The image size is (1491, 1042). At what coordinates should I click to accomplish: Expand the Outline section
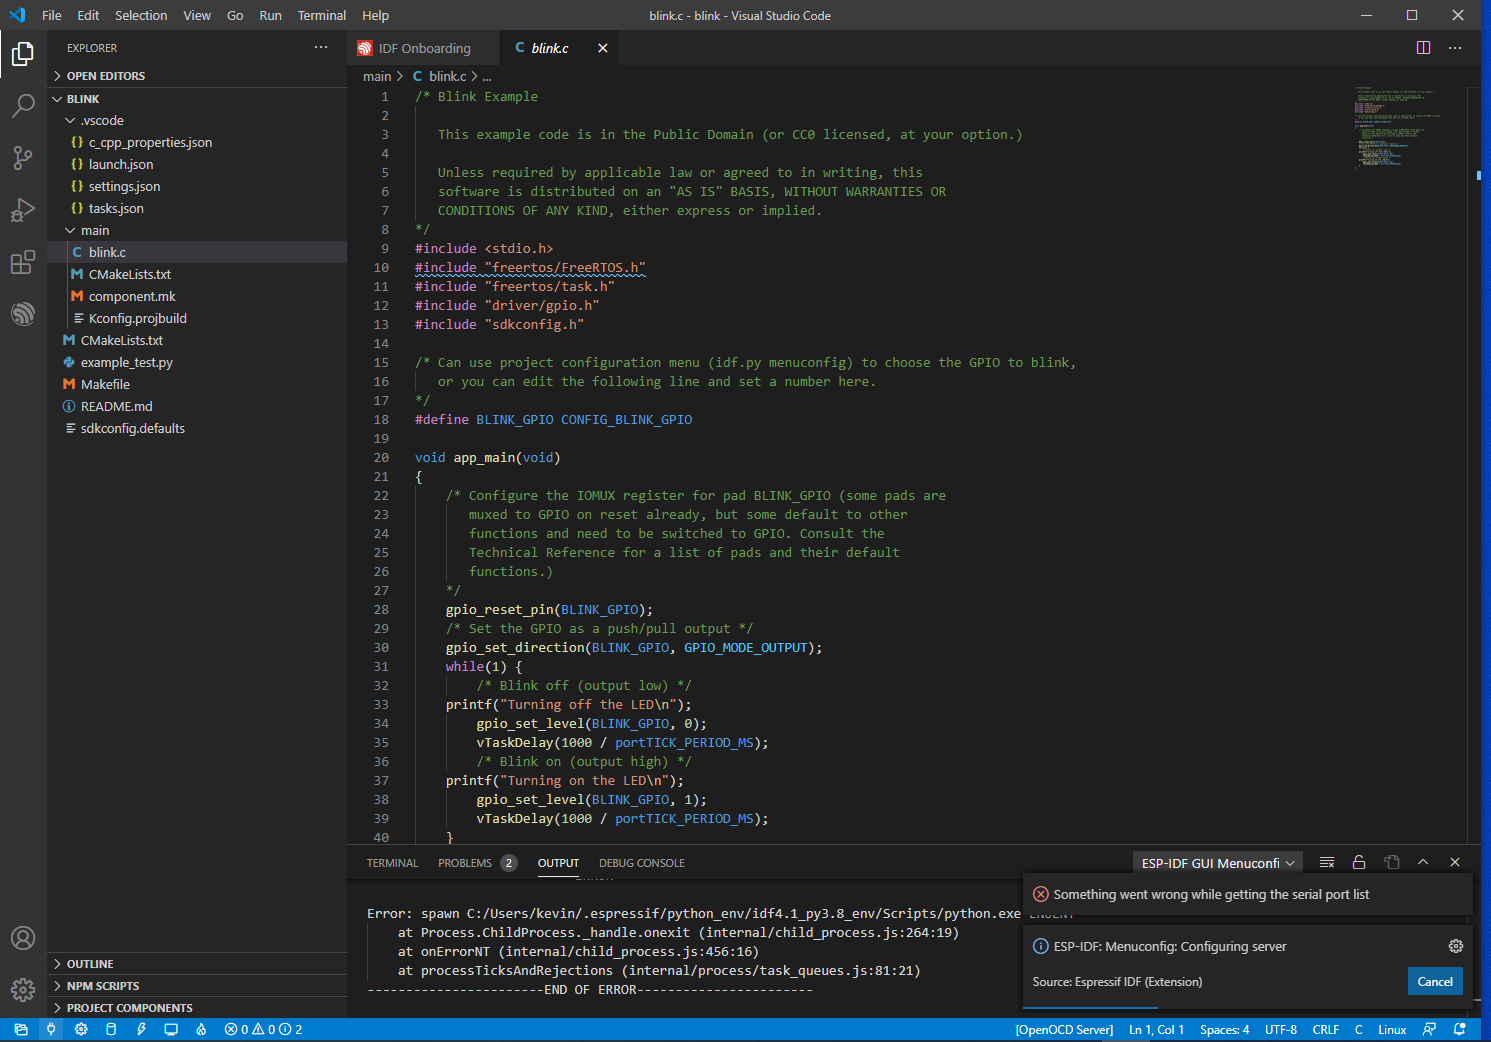[197, 964]
